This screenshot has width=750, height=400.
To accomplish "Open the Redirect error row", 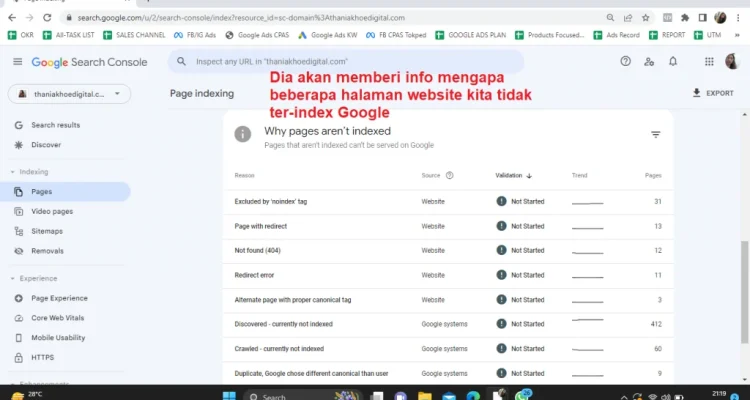I will click(448, 275).
